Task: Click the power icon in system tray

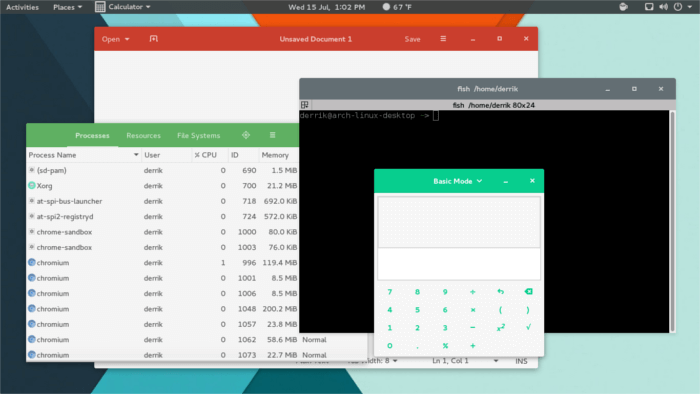Action: [x=678, y=7]
